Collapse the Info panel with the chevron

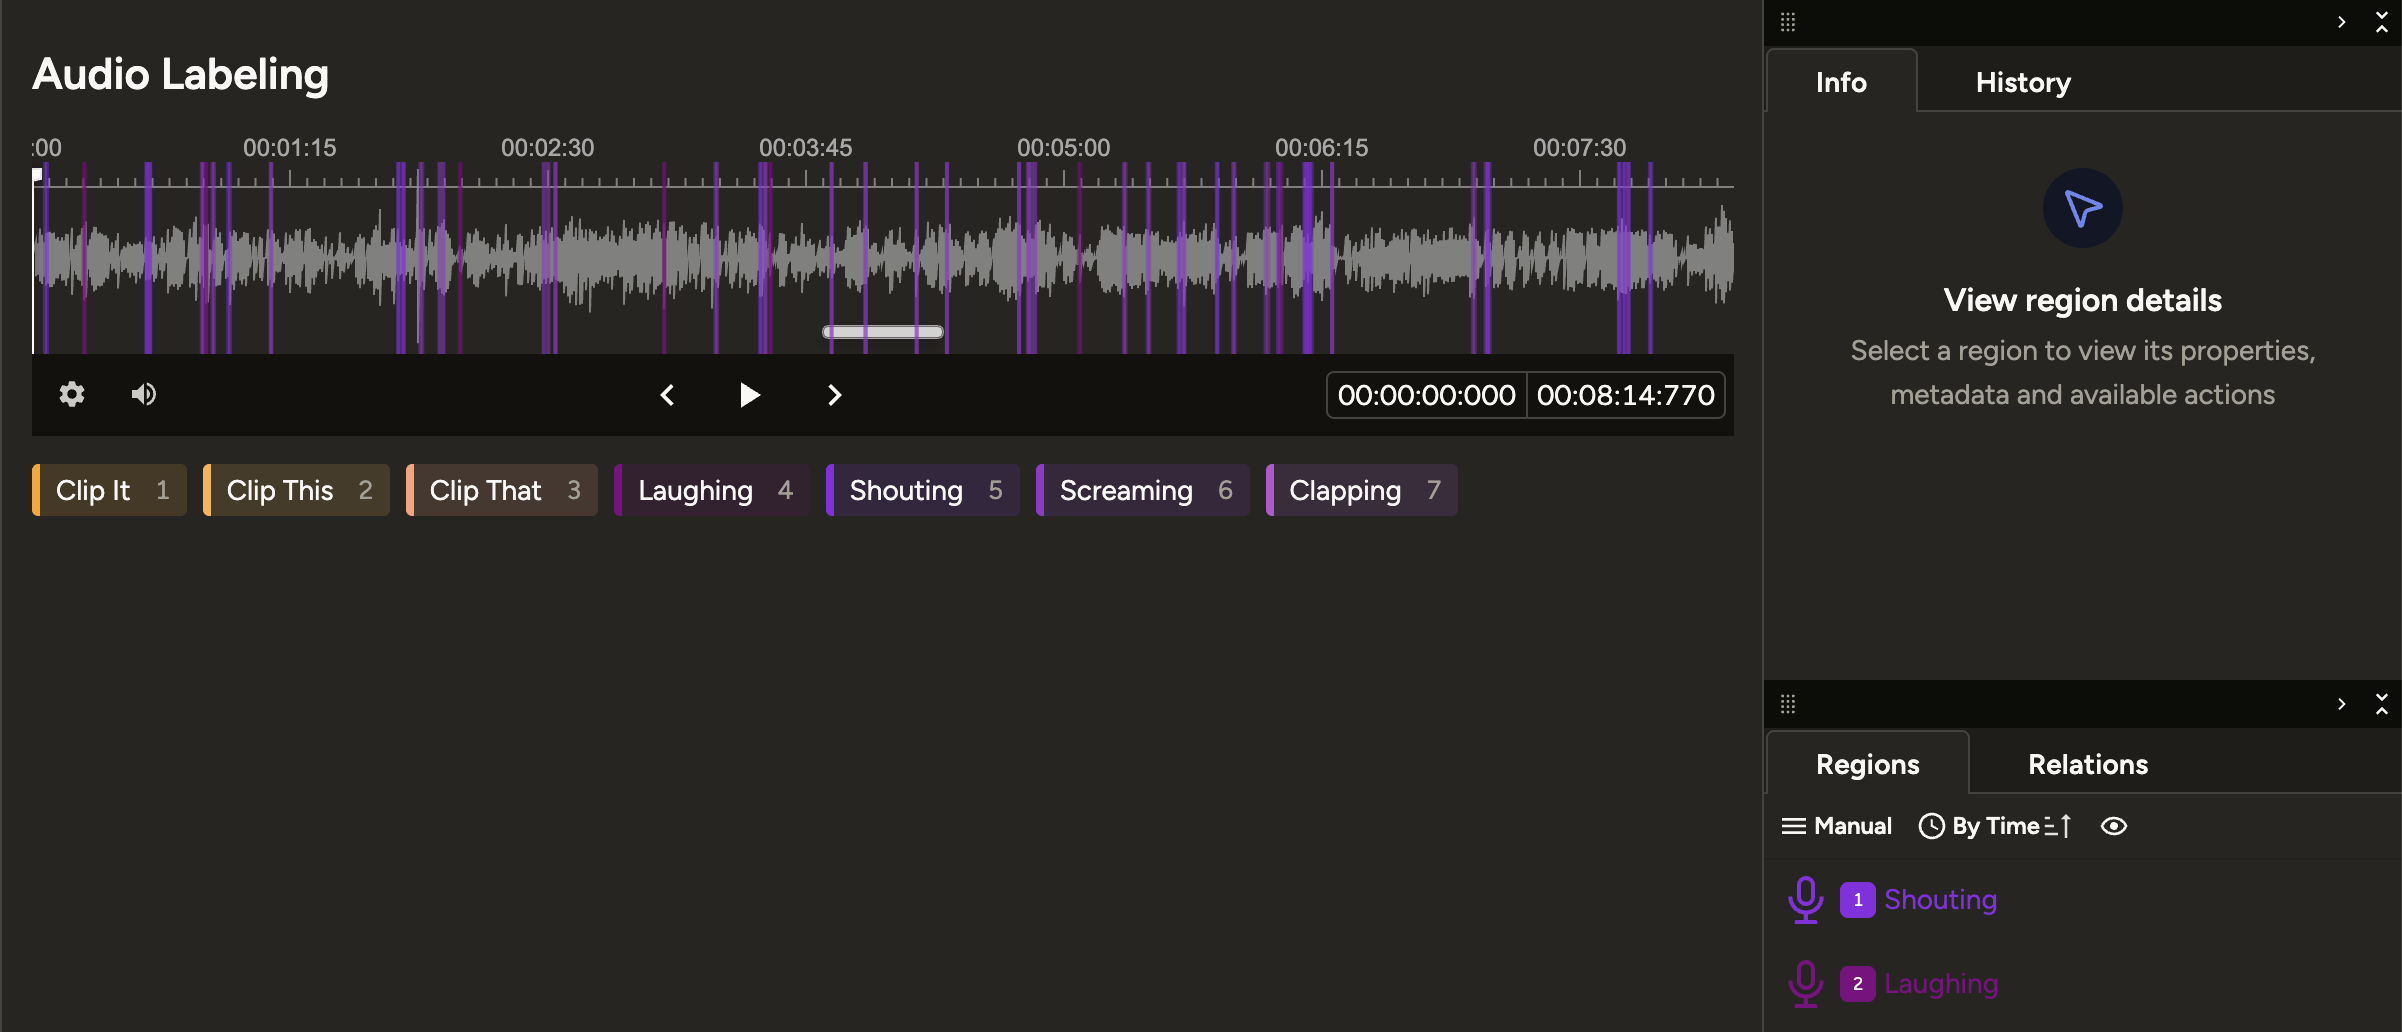tap(2341, 21)
